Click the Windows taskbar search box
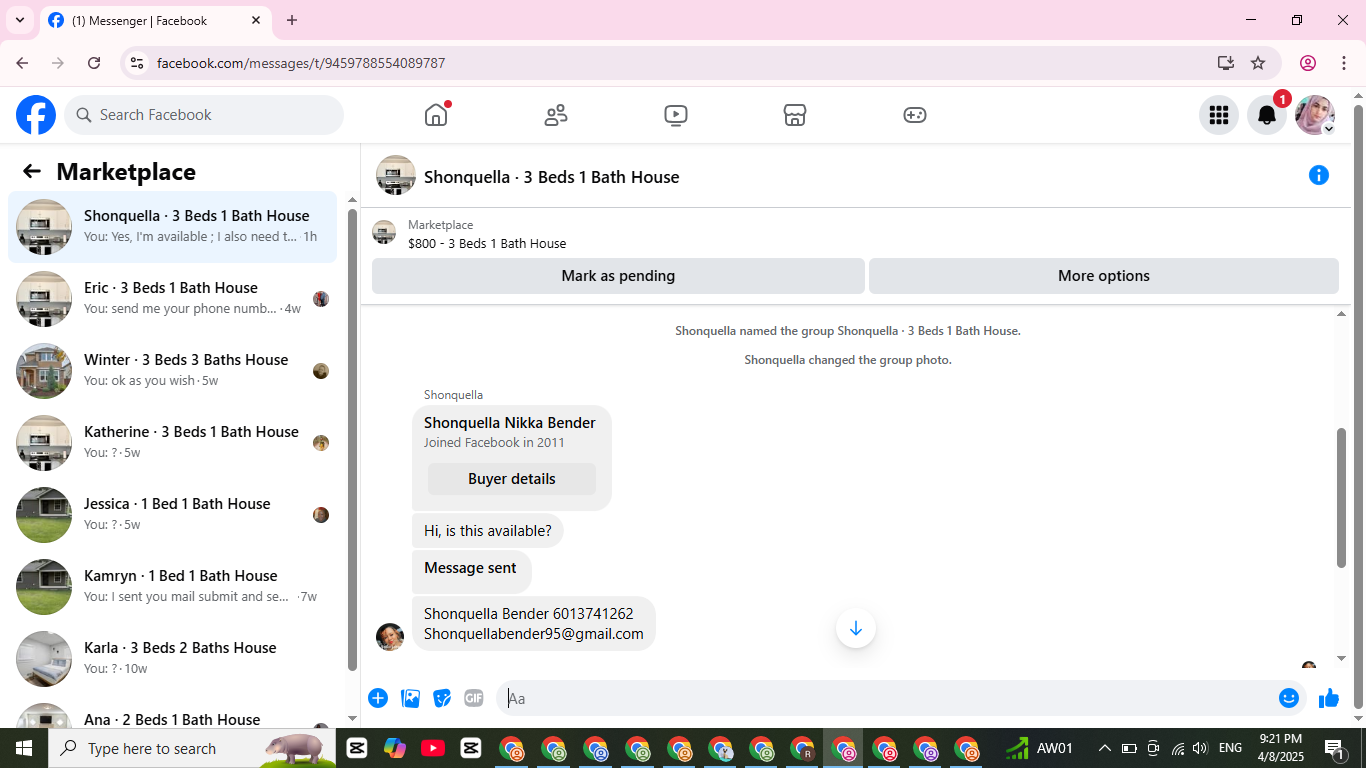1366x768 pixels. coord(192,748)
